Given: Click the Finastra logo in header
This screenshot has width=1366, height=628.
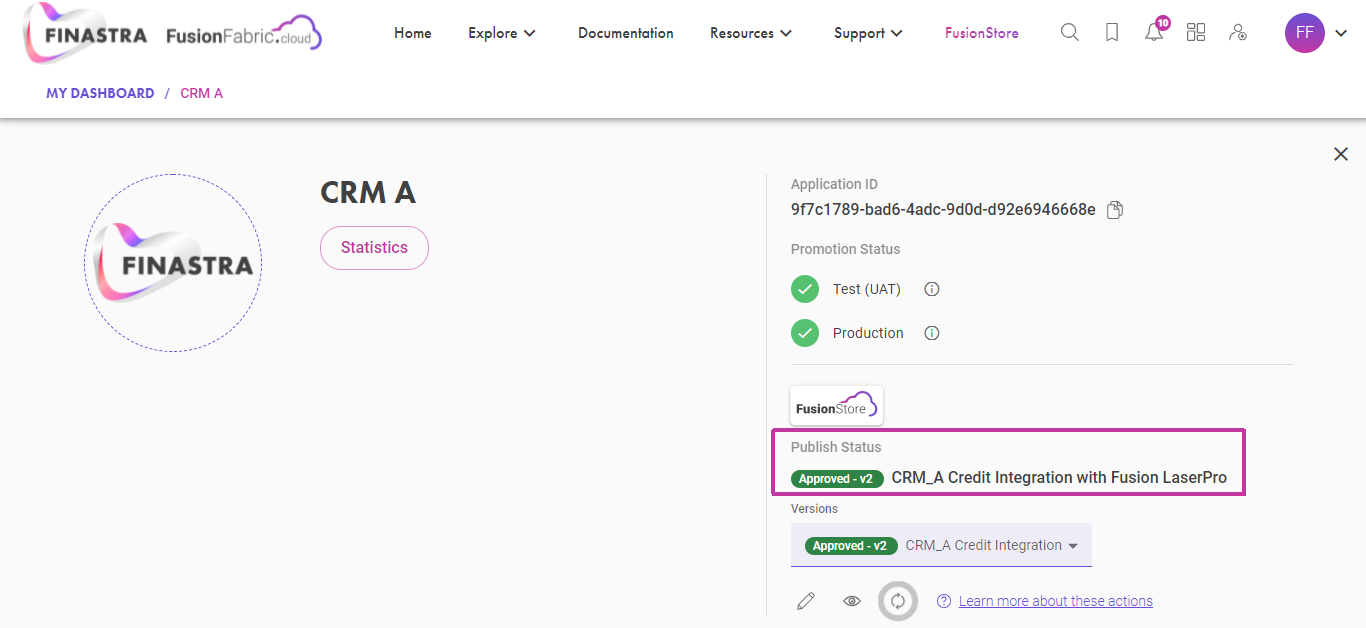Looking at the screenshot, I should click(x=84, y=34).
